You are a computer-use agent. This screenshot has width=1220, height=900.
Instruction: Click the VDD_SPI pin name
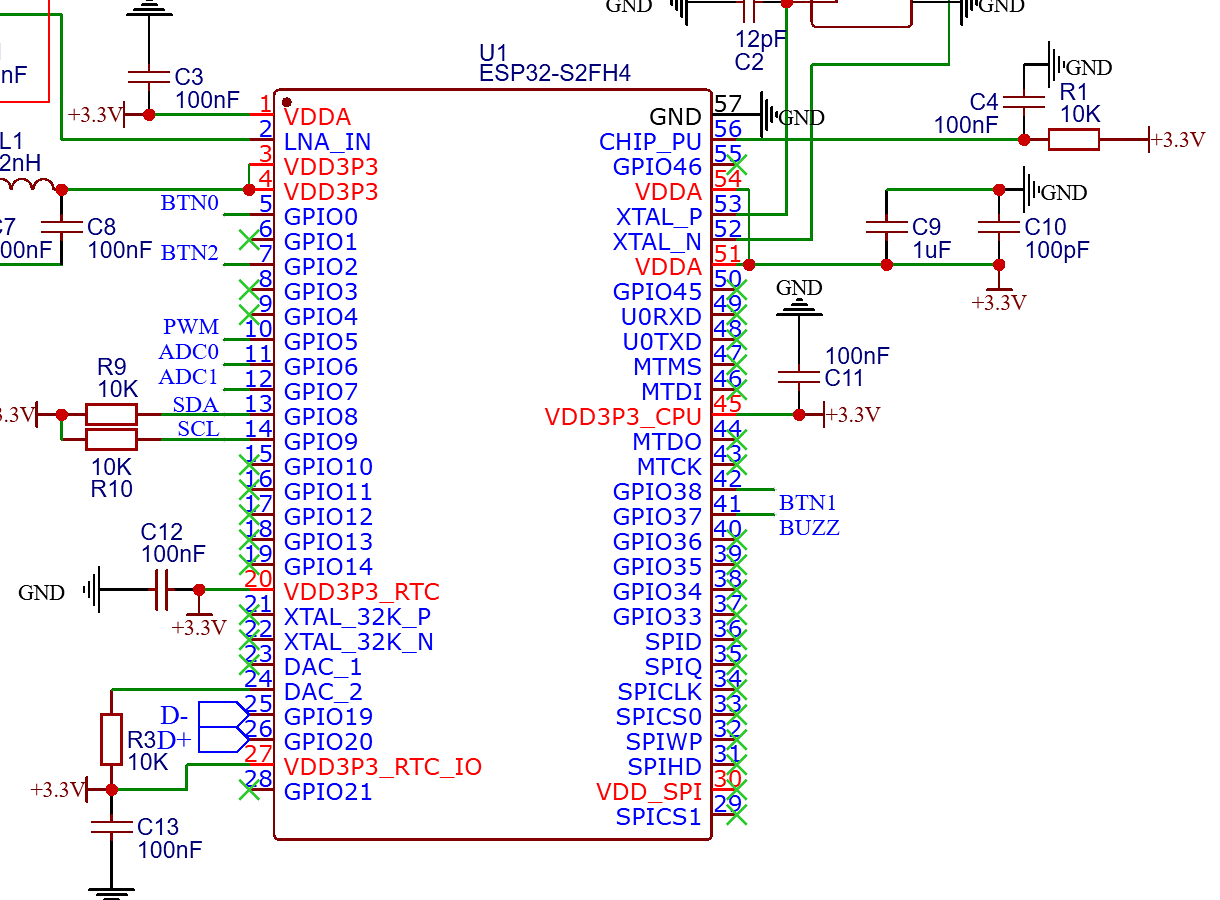click(x=650, y=791)
